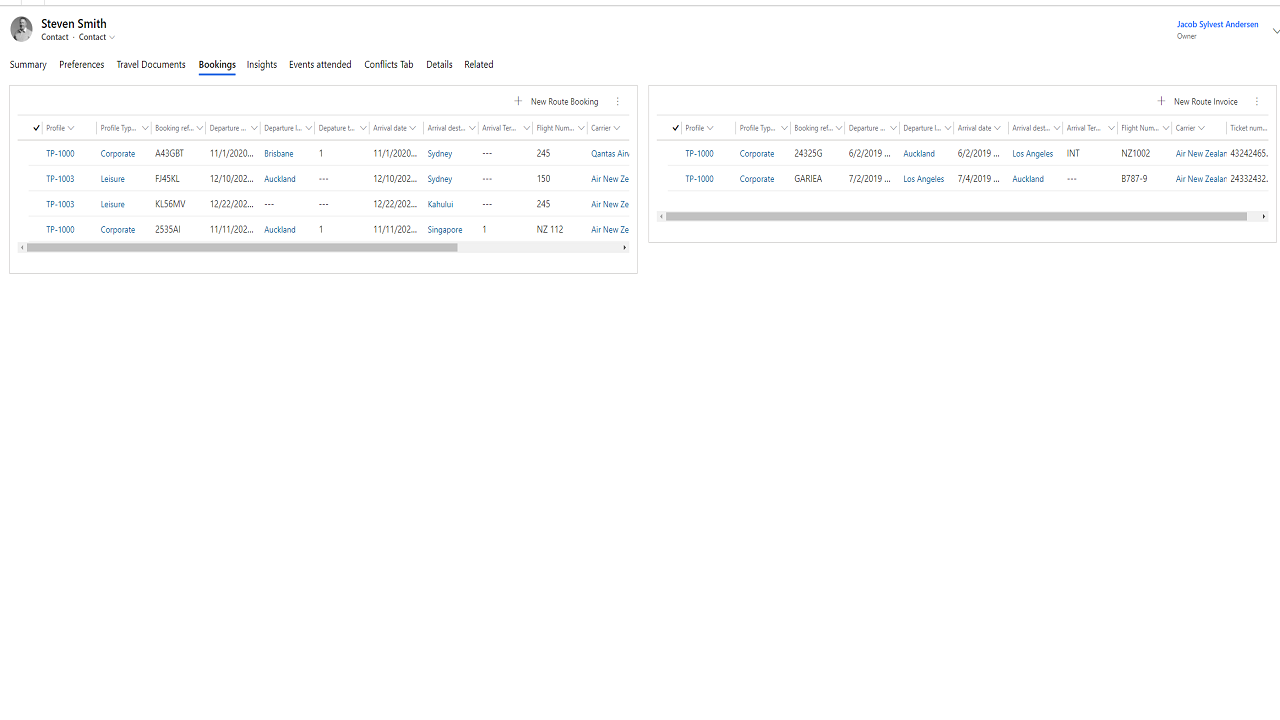The height and width of the screenshot is (720, 1280).
Task: Open Air New Zealand carrier in NZ1002 row
Action: coord(1201,154)
